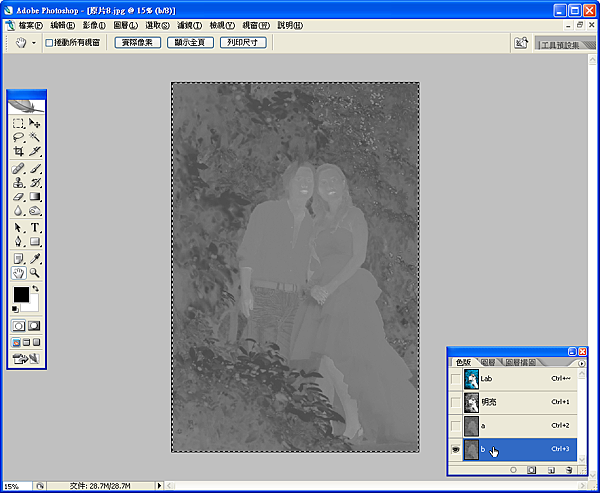Save selection as channel icon
This screenshot has width=600, height=493.
(x=532, y=470)
